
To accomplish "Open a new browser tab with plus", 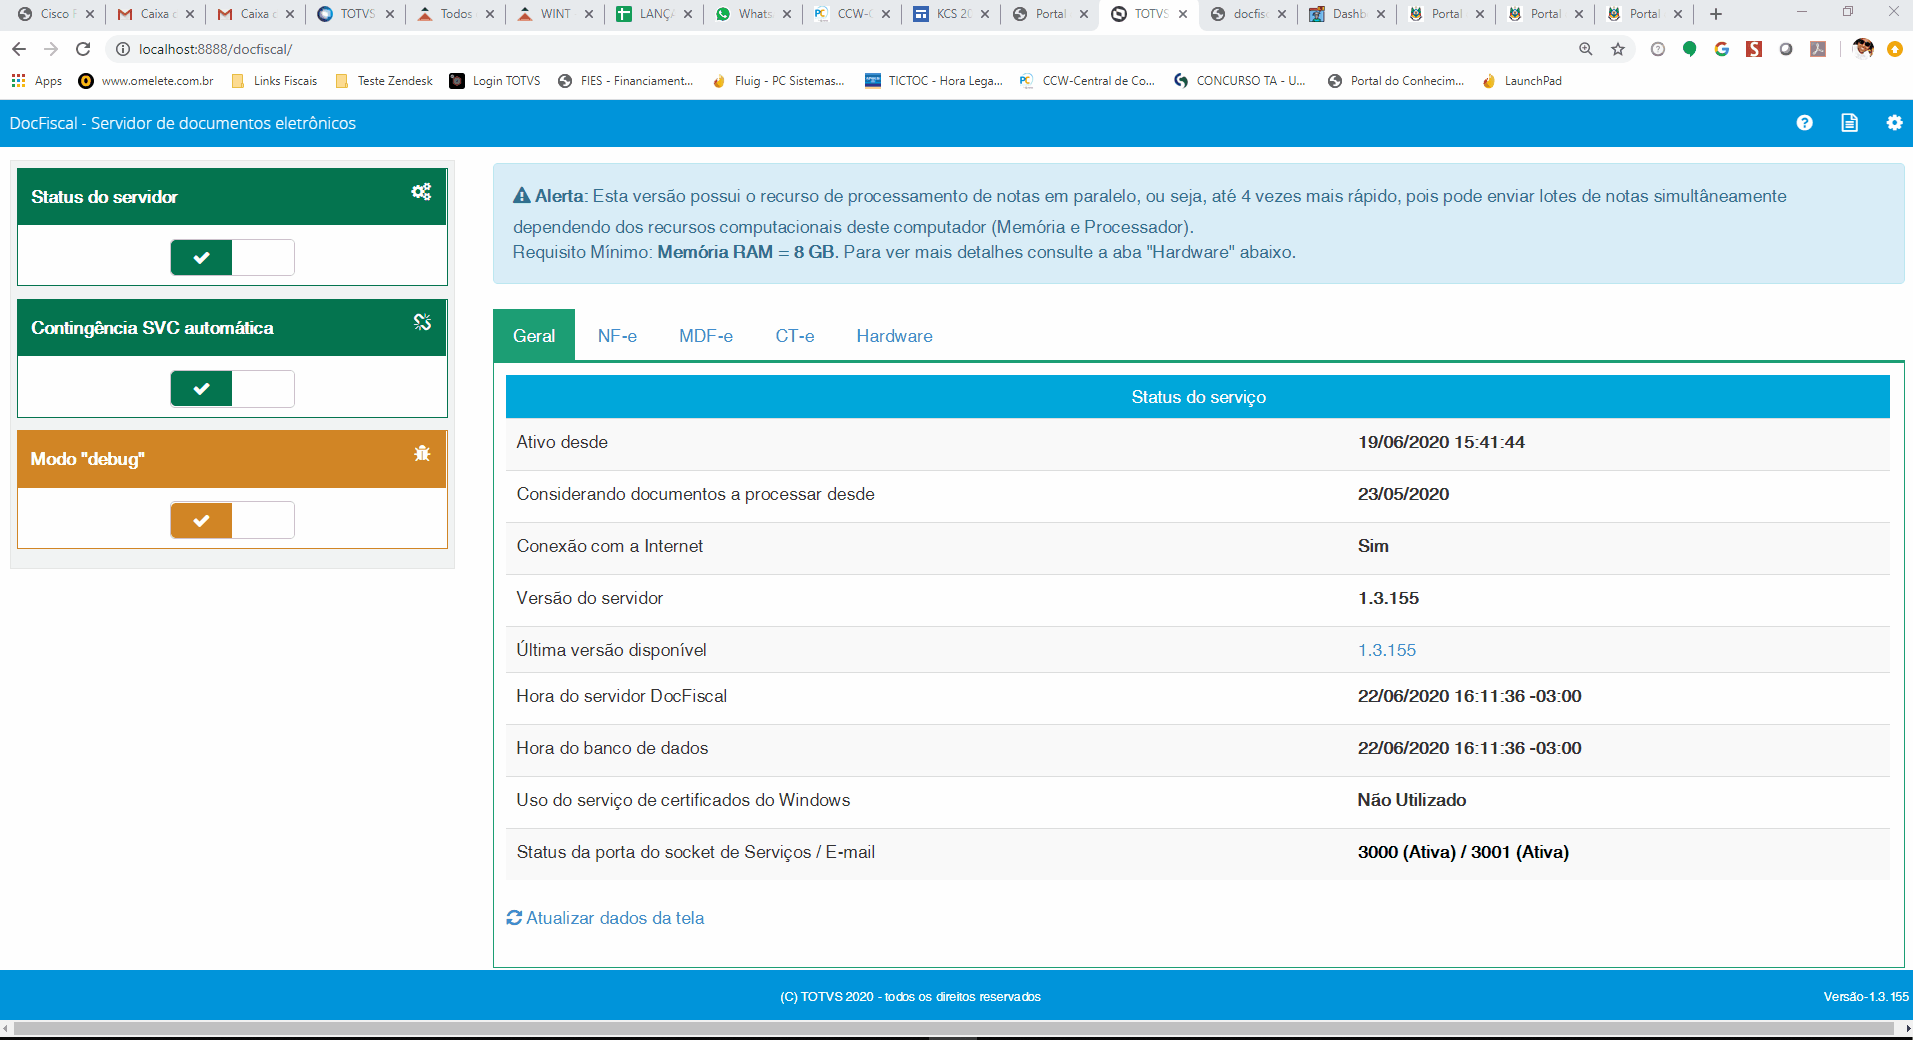I will [x=1716, y=14].
